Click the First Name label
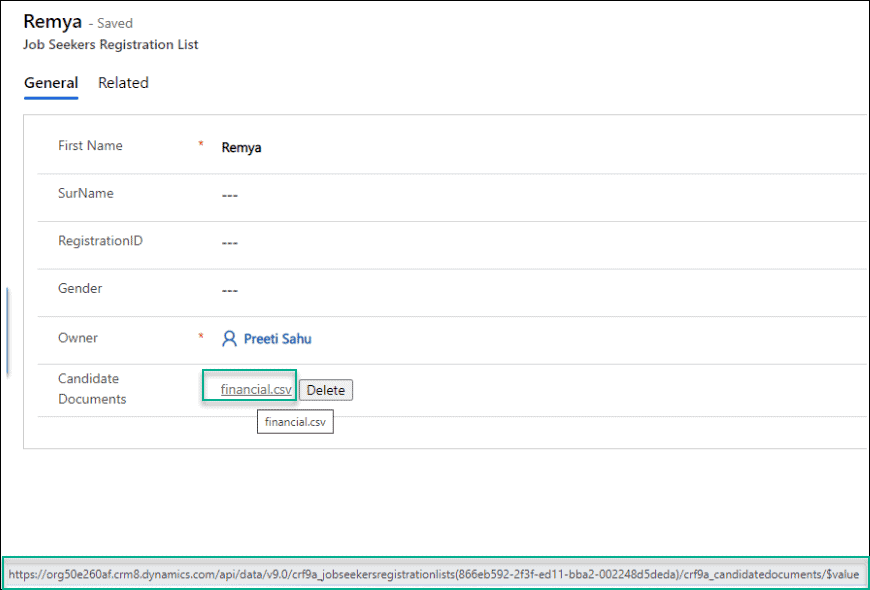Viewport: 870px width, 590px height. 90,145
